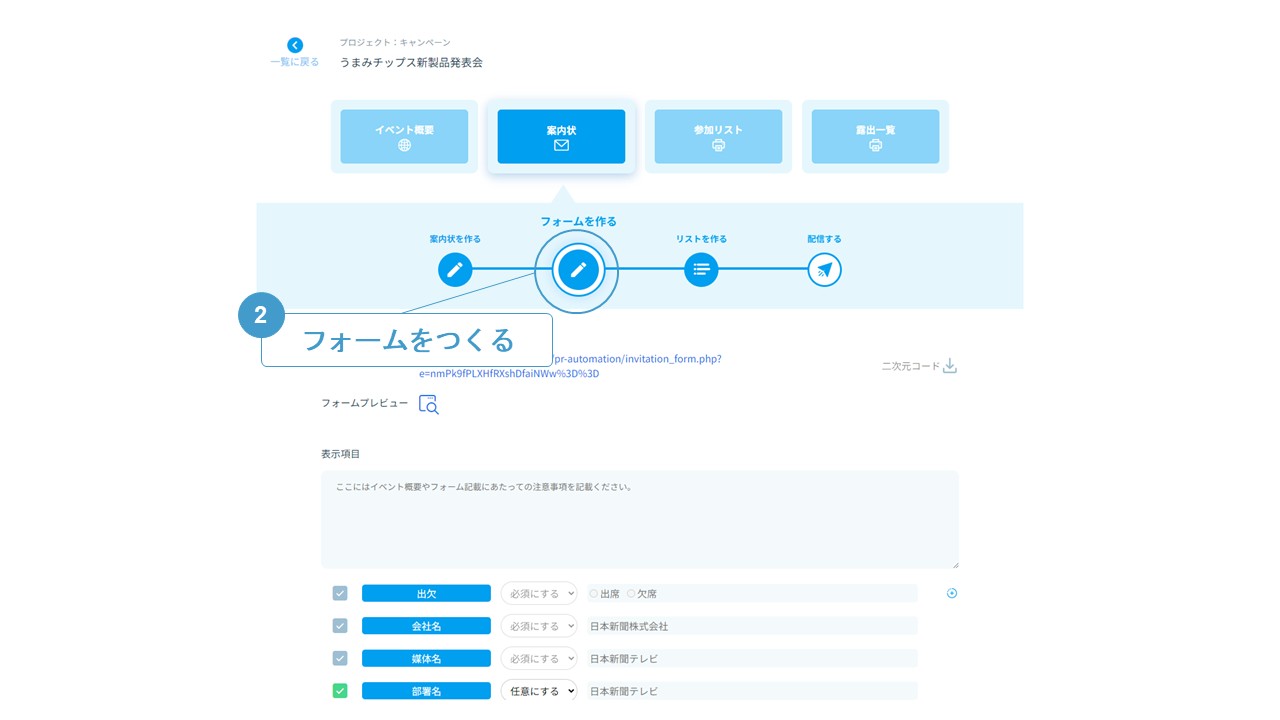Open the 出欠 required setting dropdown
Screen dimensions: 1280x720
(539, 593)
